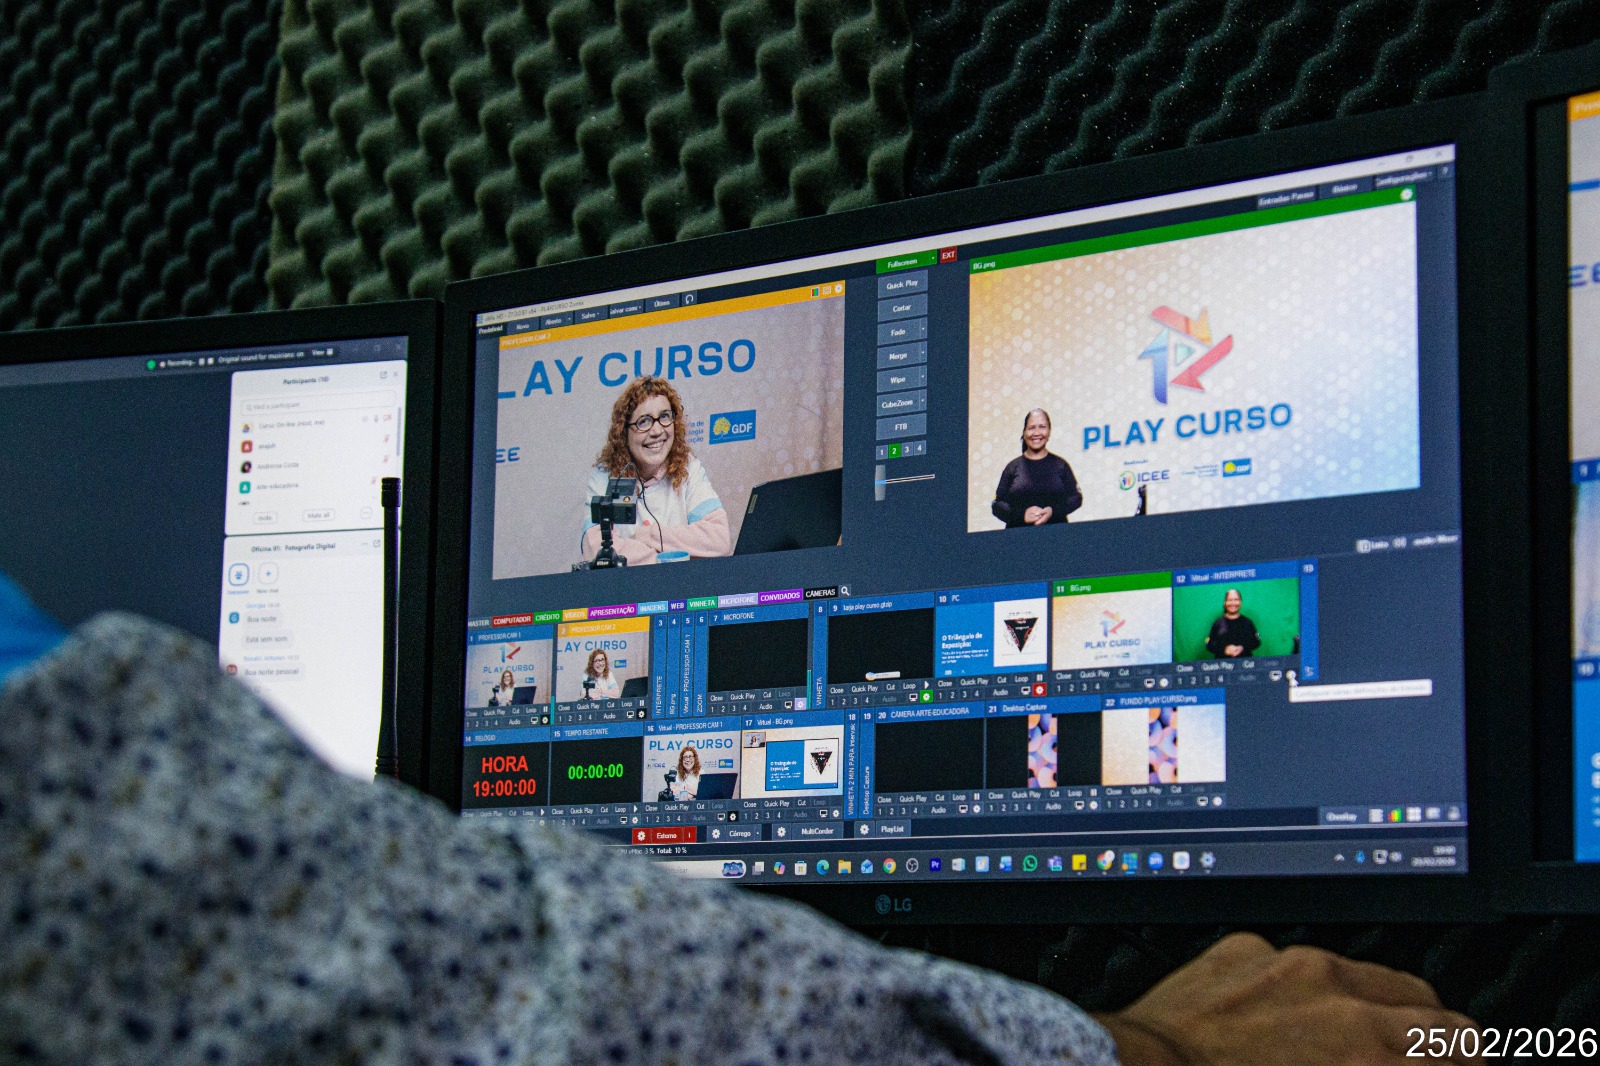This screenshot has width=1600, height=1066.
Task: Open the Córrego streaming settings gear
Action: [x=716, y=833]
